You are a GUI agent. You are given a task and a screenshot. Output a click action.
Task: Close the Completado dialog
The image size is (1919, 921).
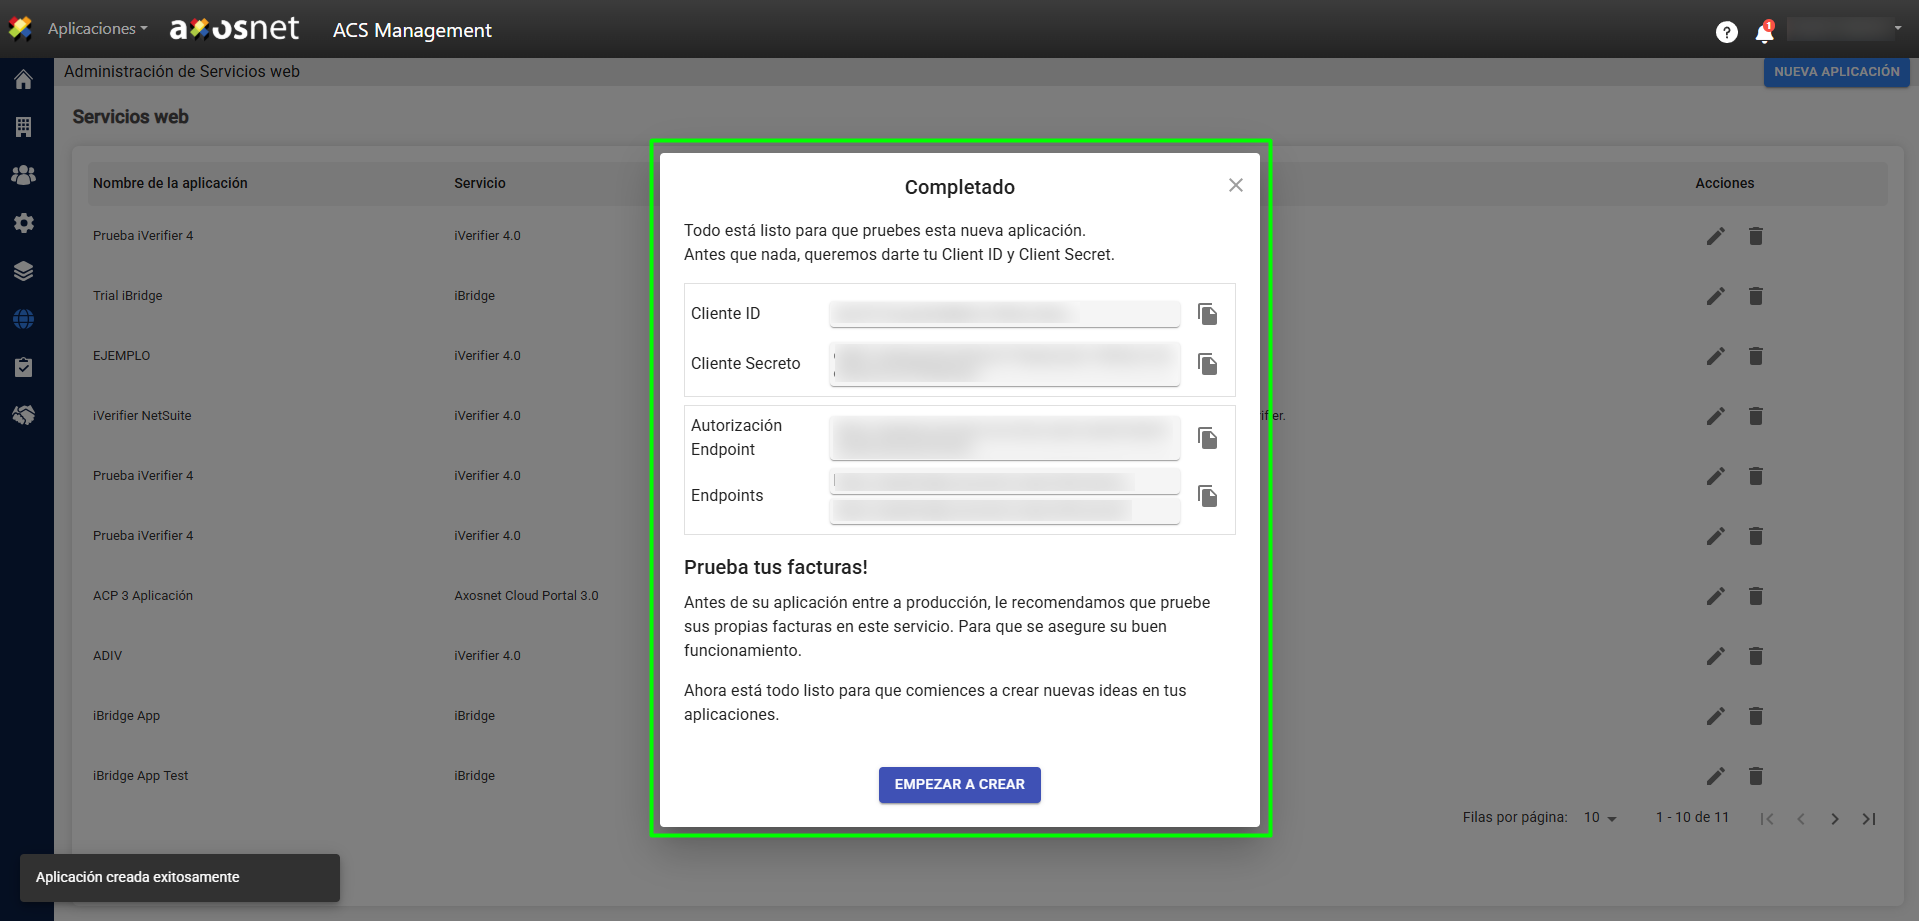tap(1235, 185)
